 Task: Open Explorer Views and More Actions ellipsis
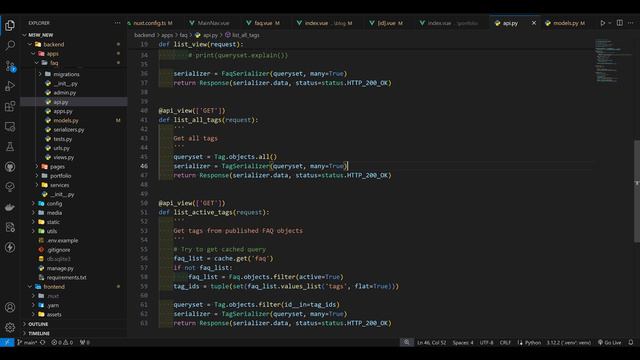(x=118, y=23)
